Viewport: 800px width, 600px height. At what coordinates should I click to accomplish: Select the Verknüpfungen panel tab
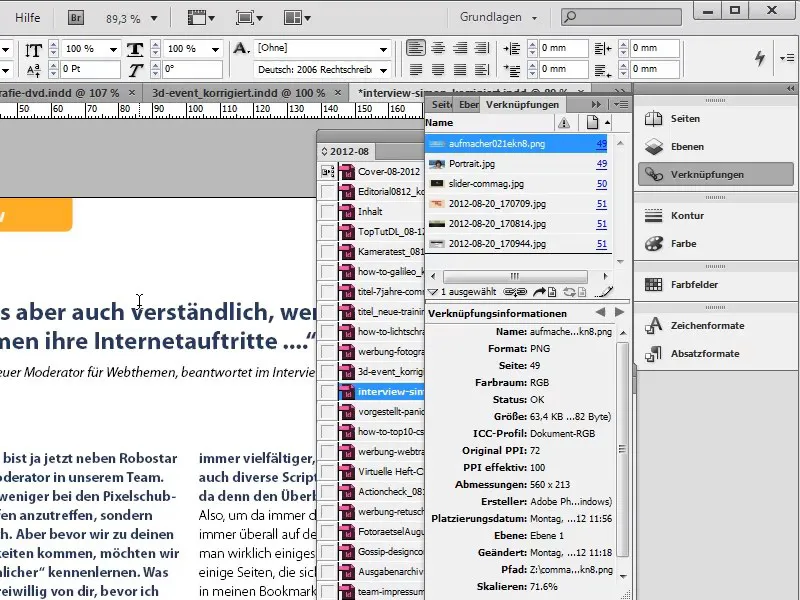(522, 105)
